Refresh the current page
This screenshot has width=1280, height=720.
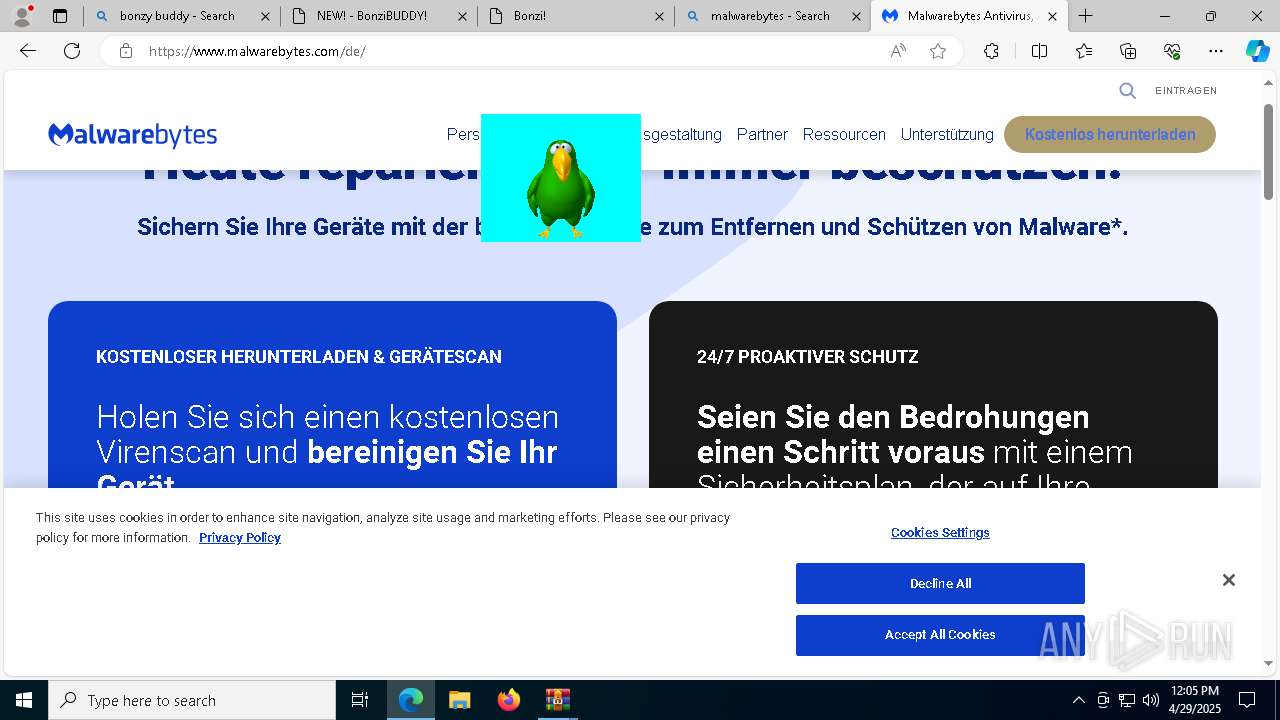tap(72, 51)
